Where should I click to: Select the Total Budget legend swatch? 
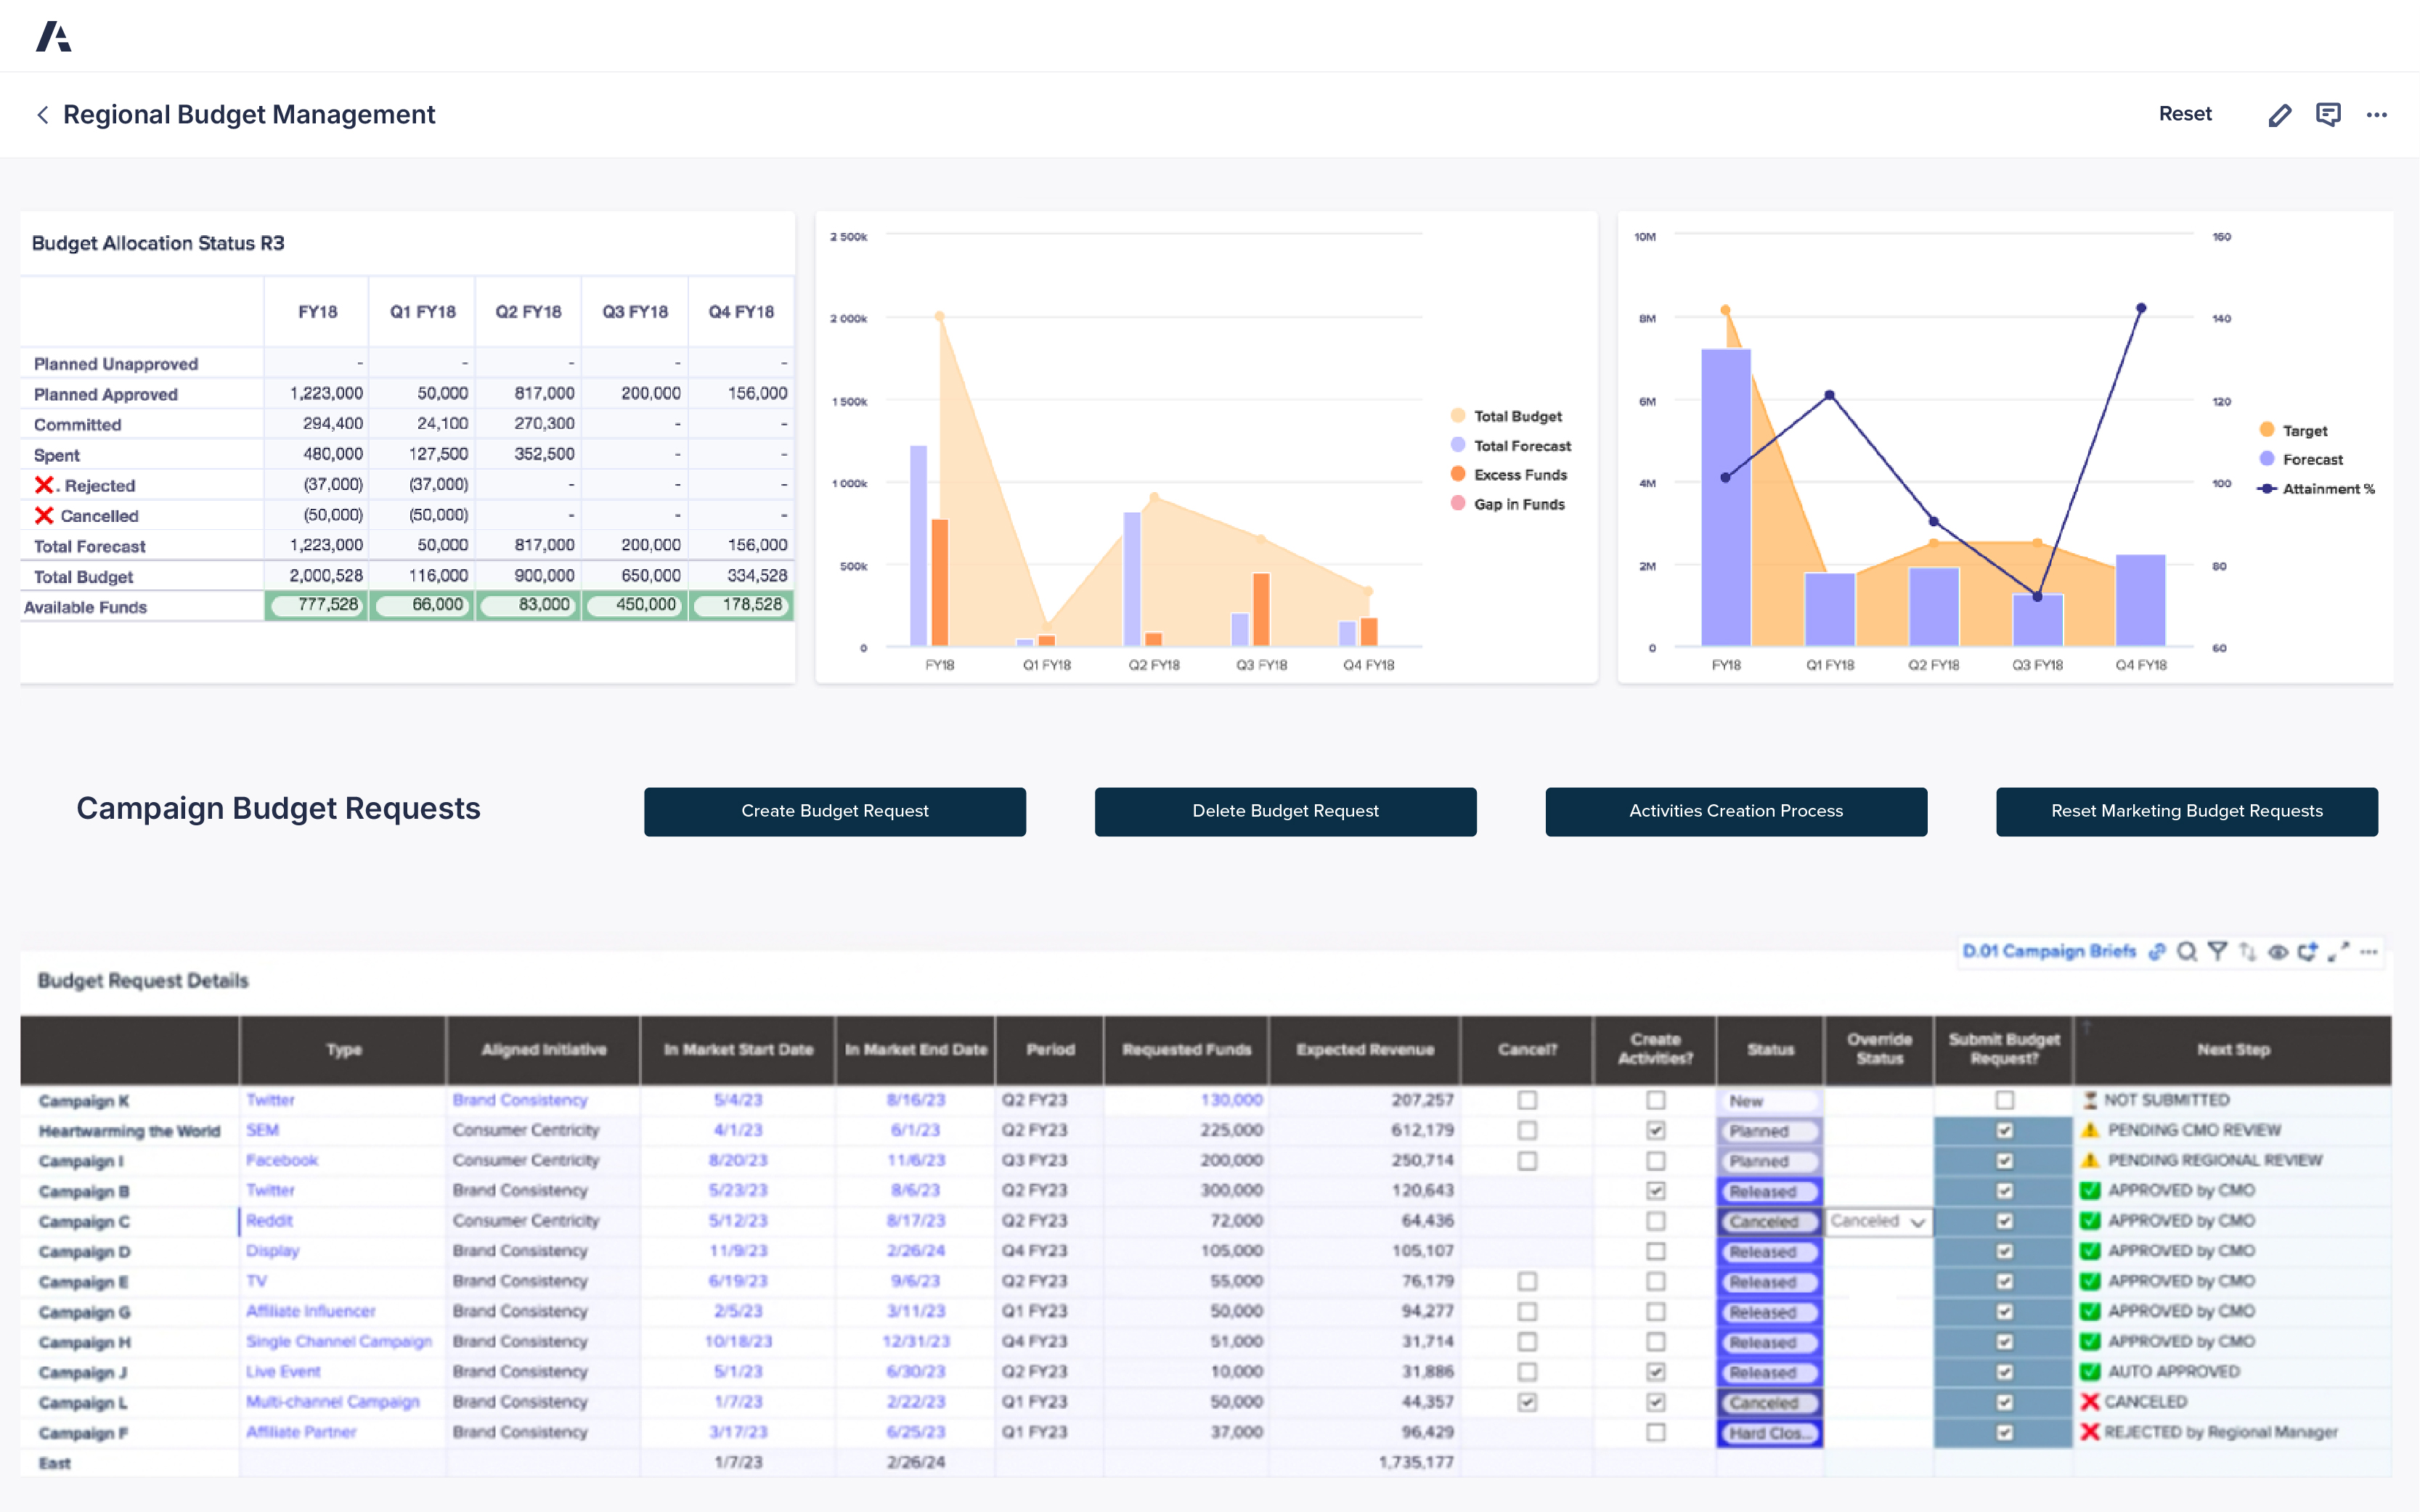tap(1458, 415)
